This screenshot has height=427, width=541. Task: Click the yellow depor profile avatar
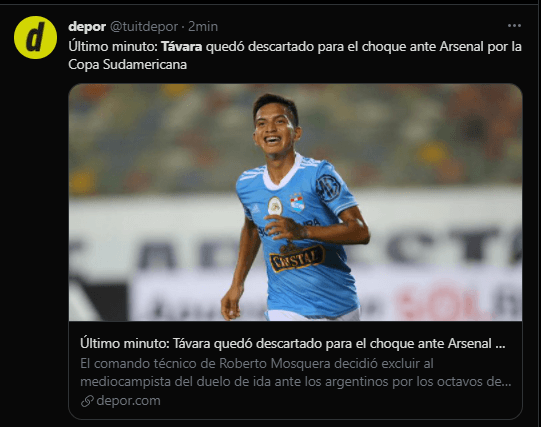point(35,37)
